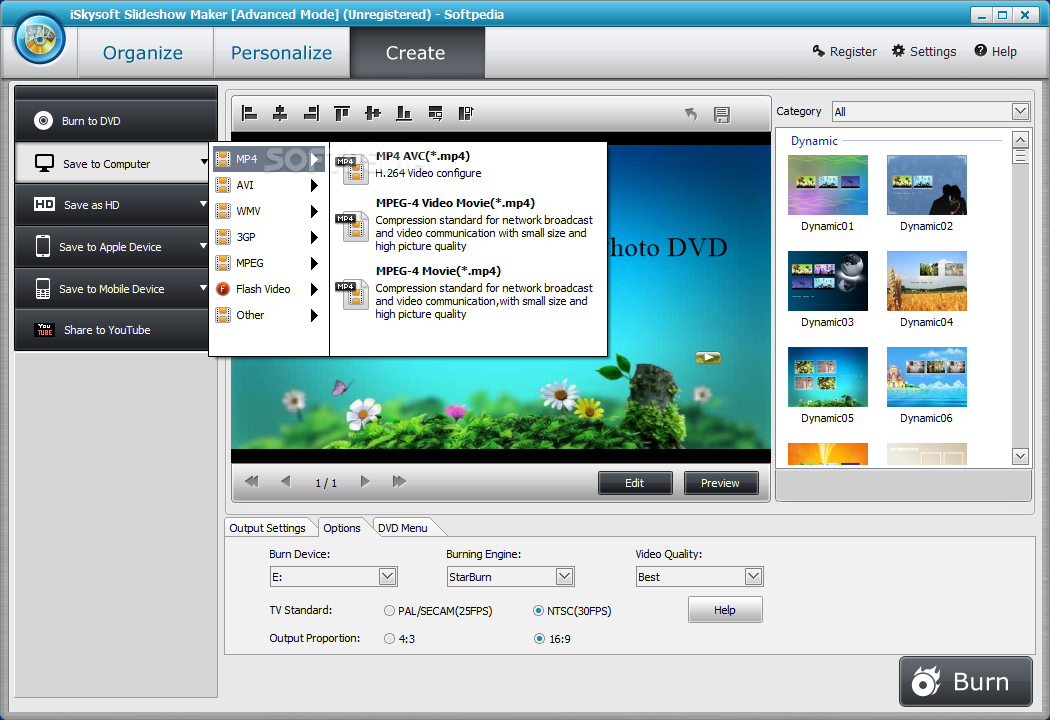Open the Register key icon
1050x720 pixels.
click(818, 51)
